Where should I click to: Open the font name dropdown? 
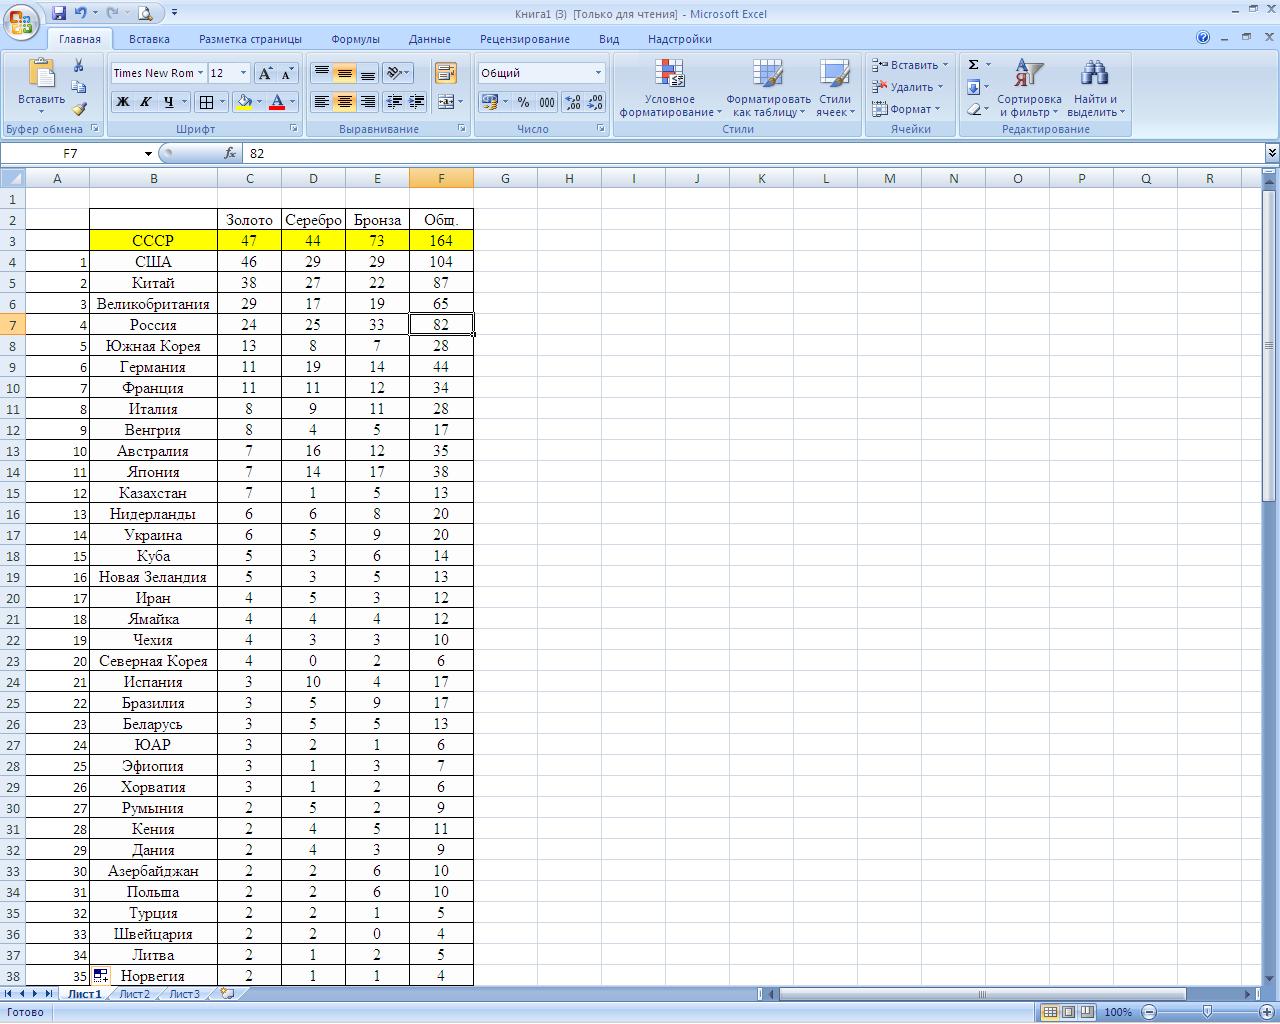[x=200, y=73]
